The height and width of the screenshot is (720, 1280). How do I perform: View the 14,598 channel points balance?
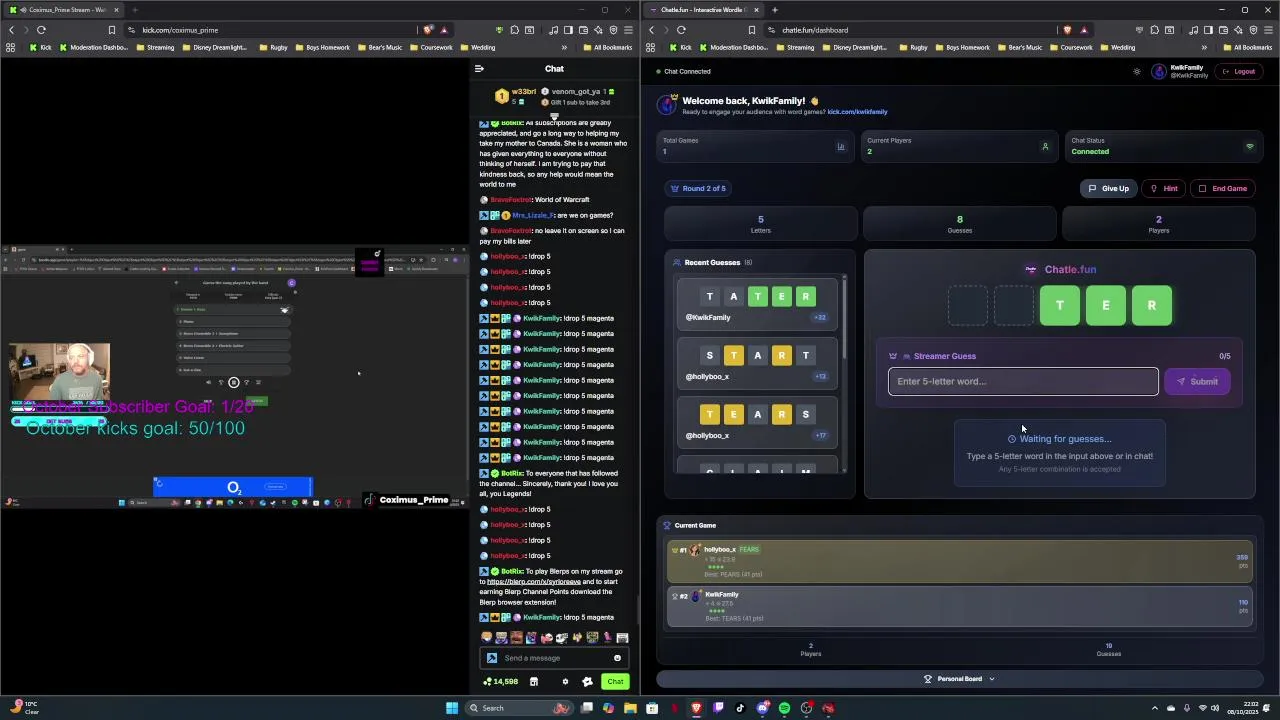point(500,682)
